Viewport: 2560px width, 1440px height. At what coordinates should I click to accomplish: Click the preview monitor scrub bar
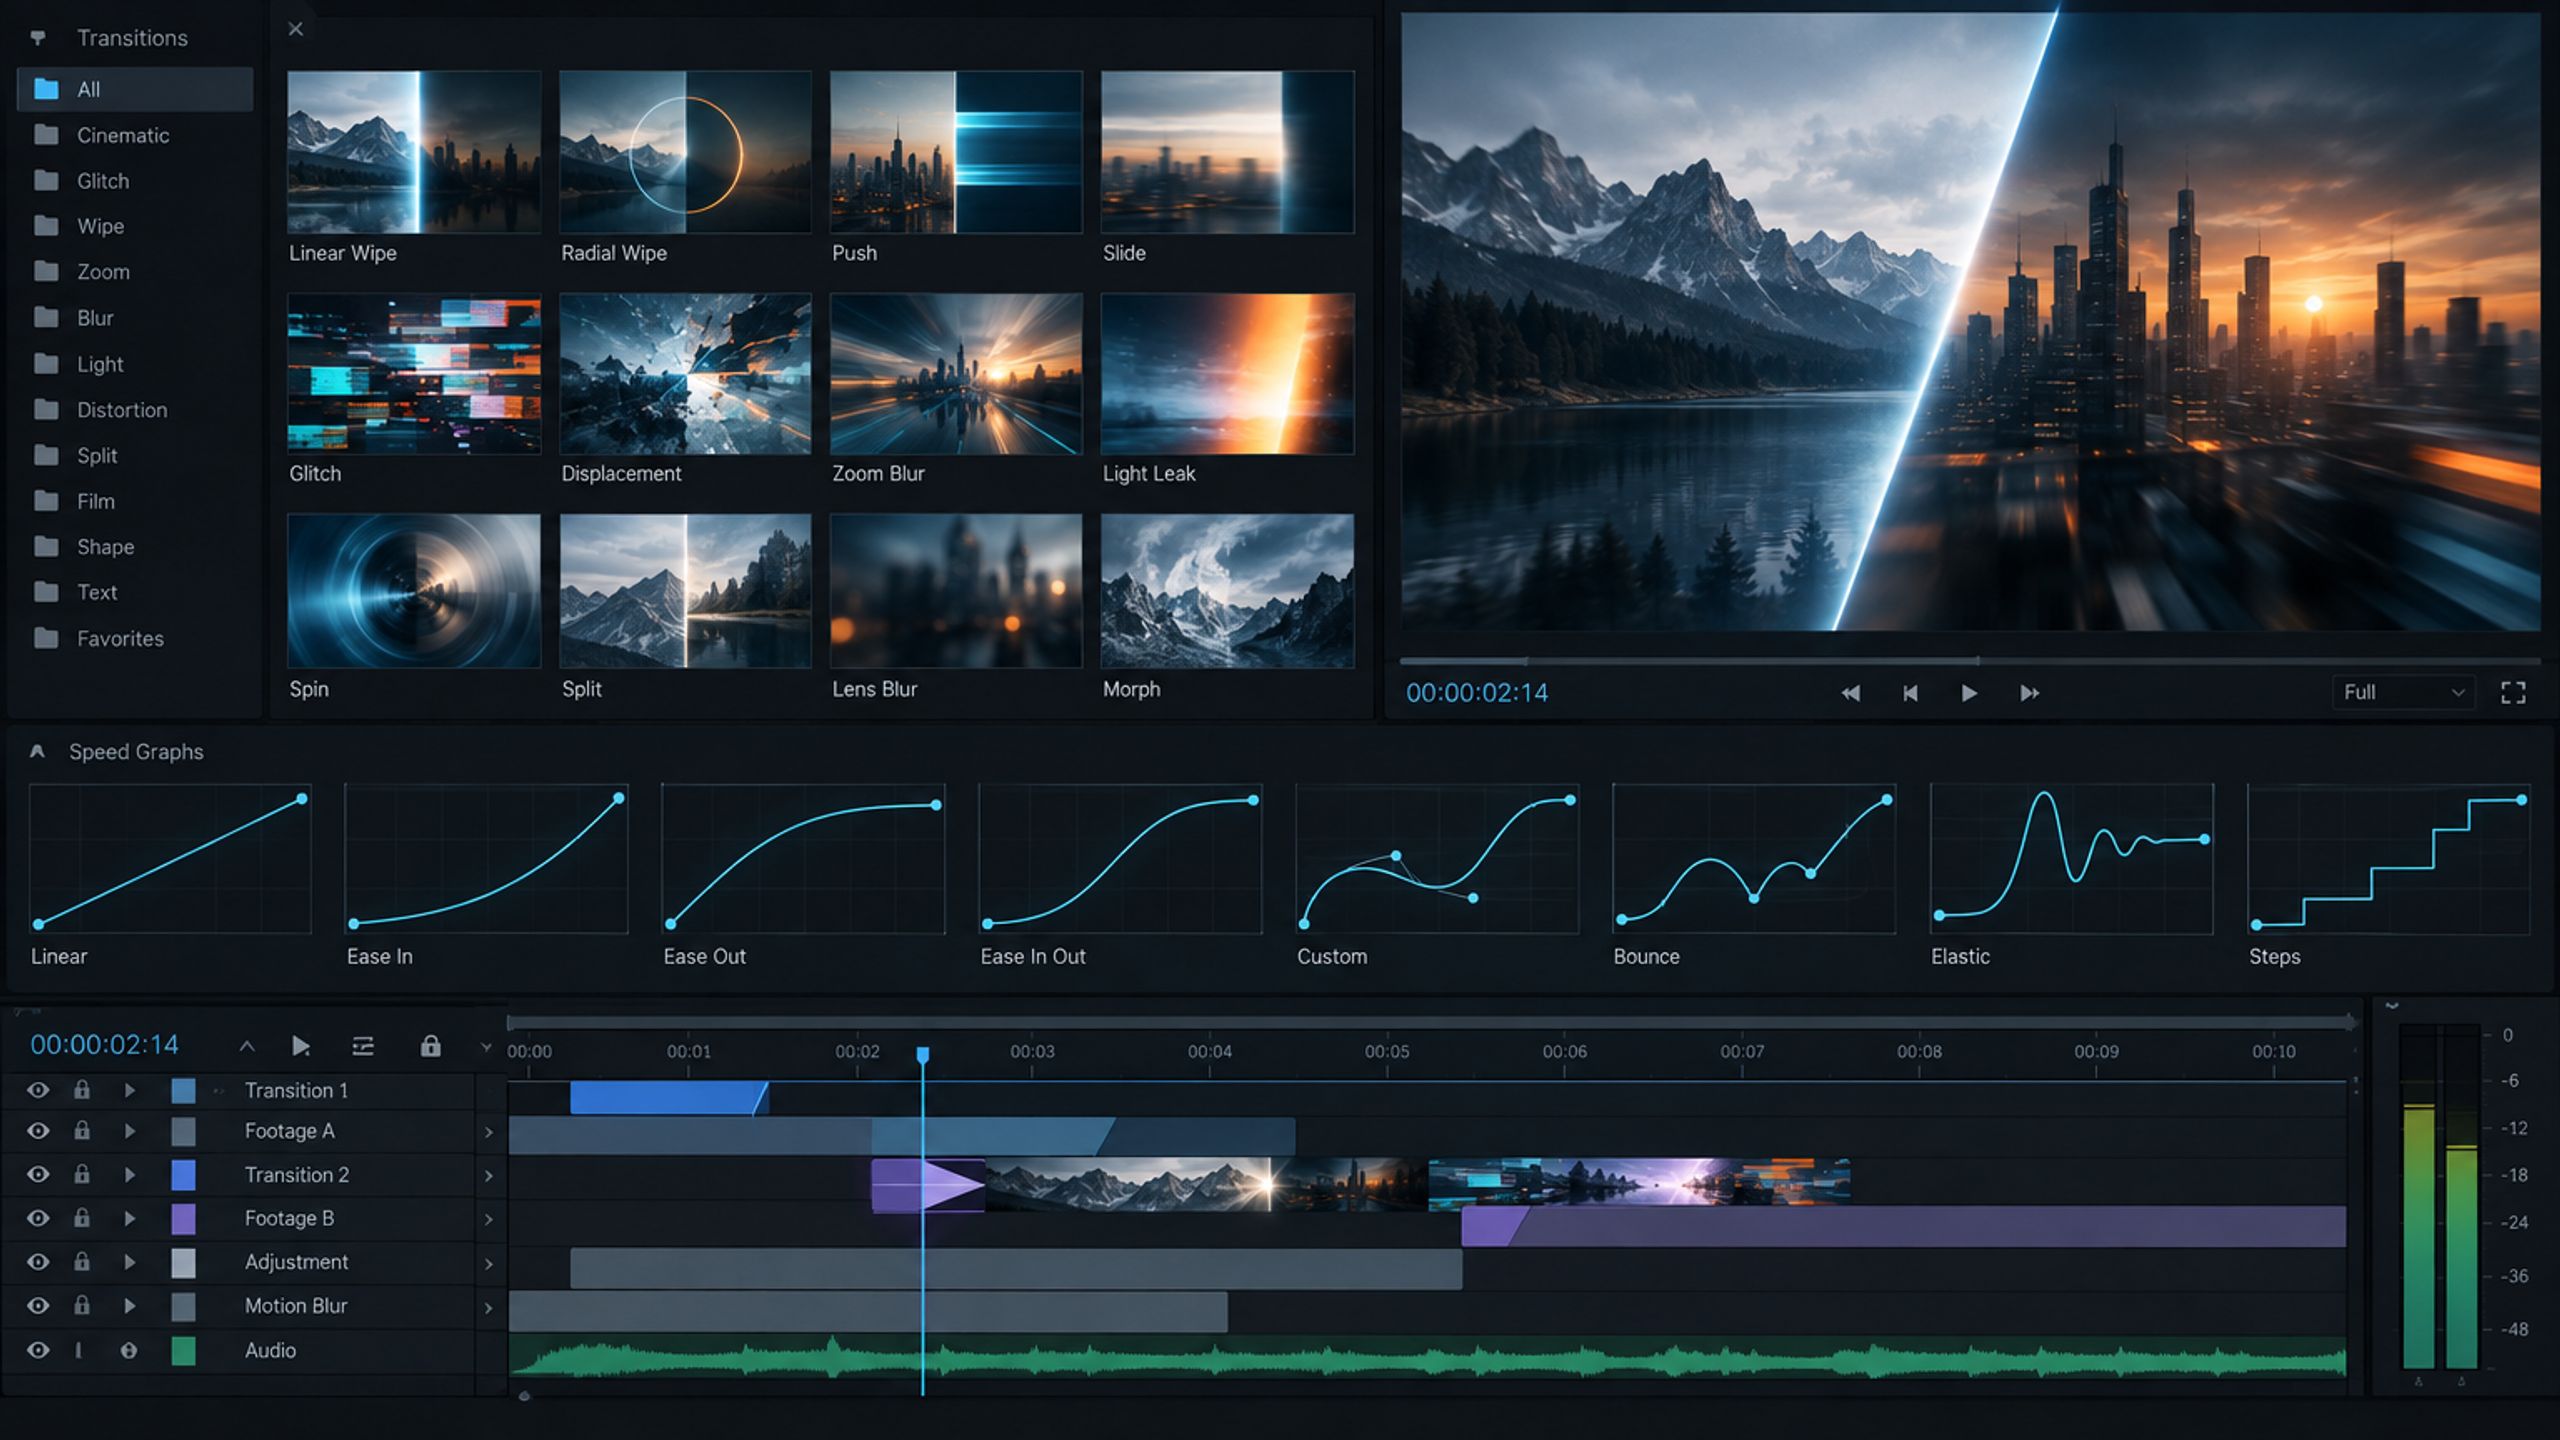coord(1969,661)
